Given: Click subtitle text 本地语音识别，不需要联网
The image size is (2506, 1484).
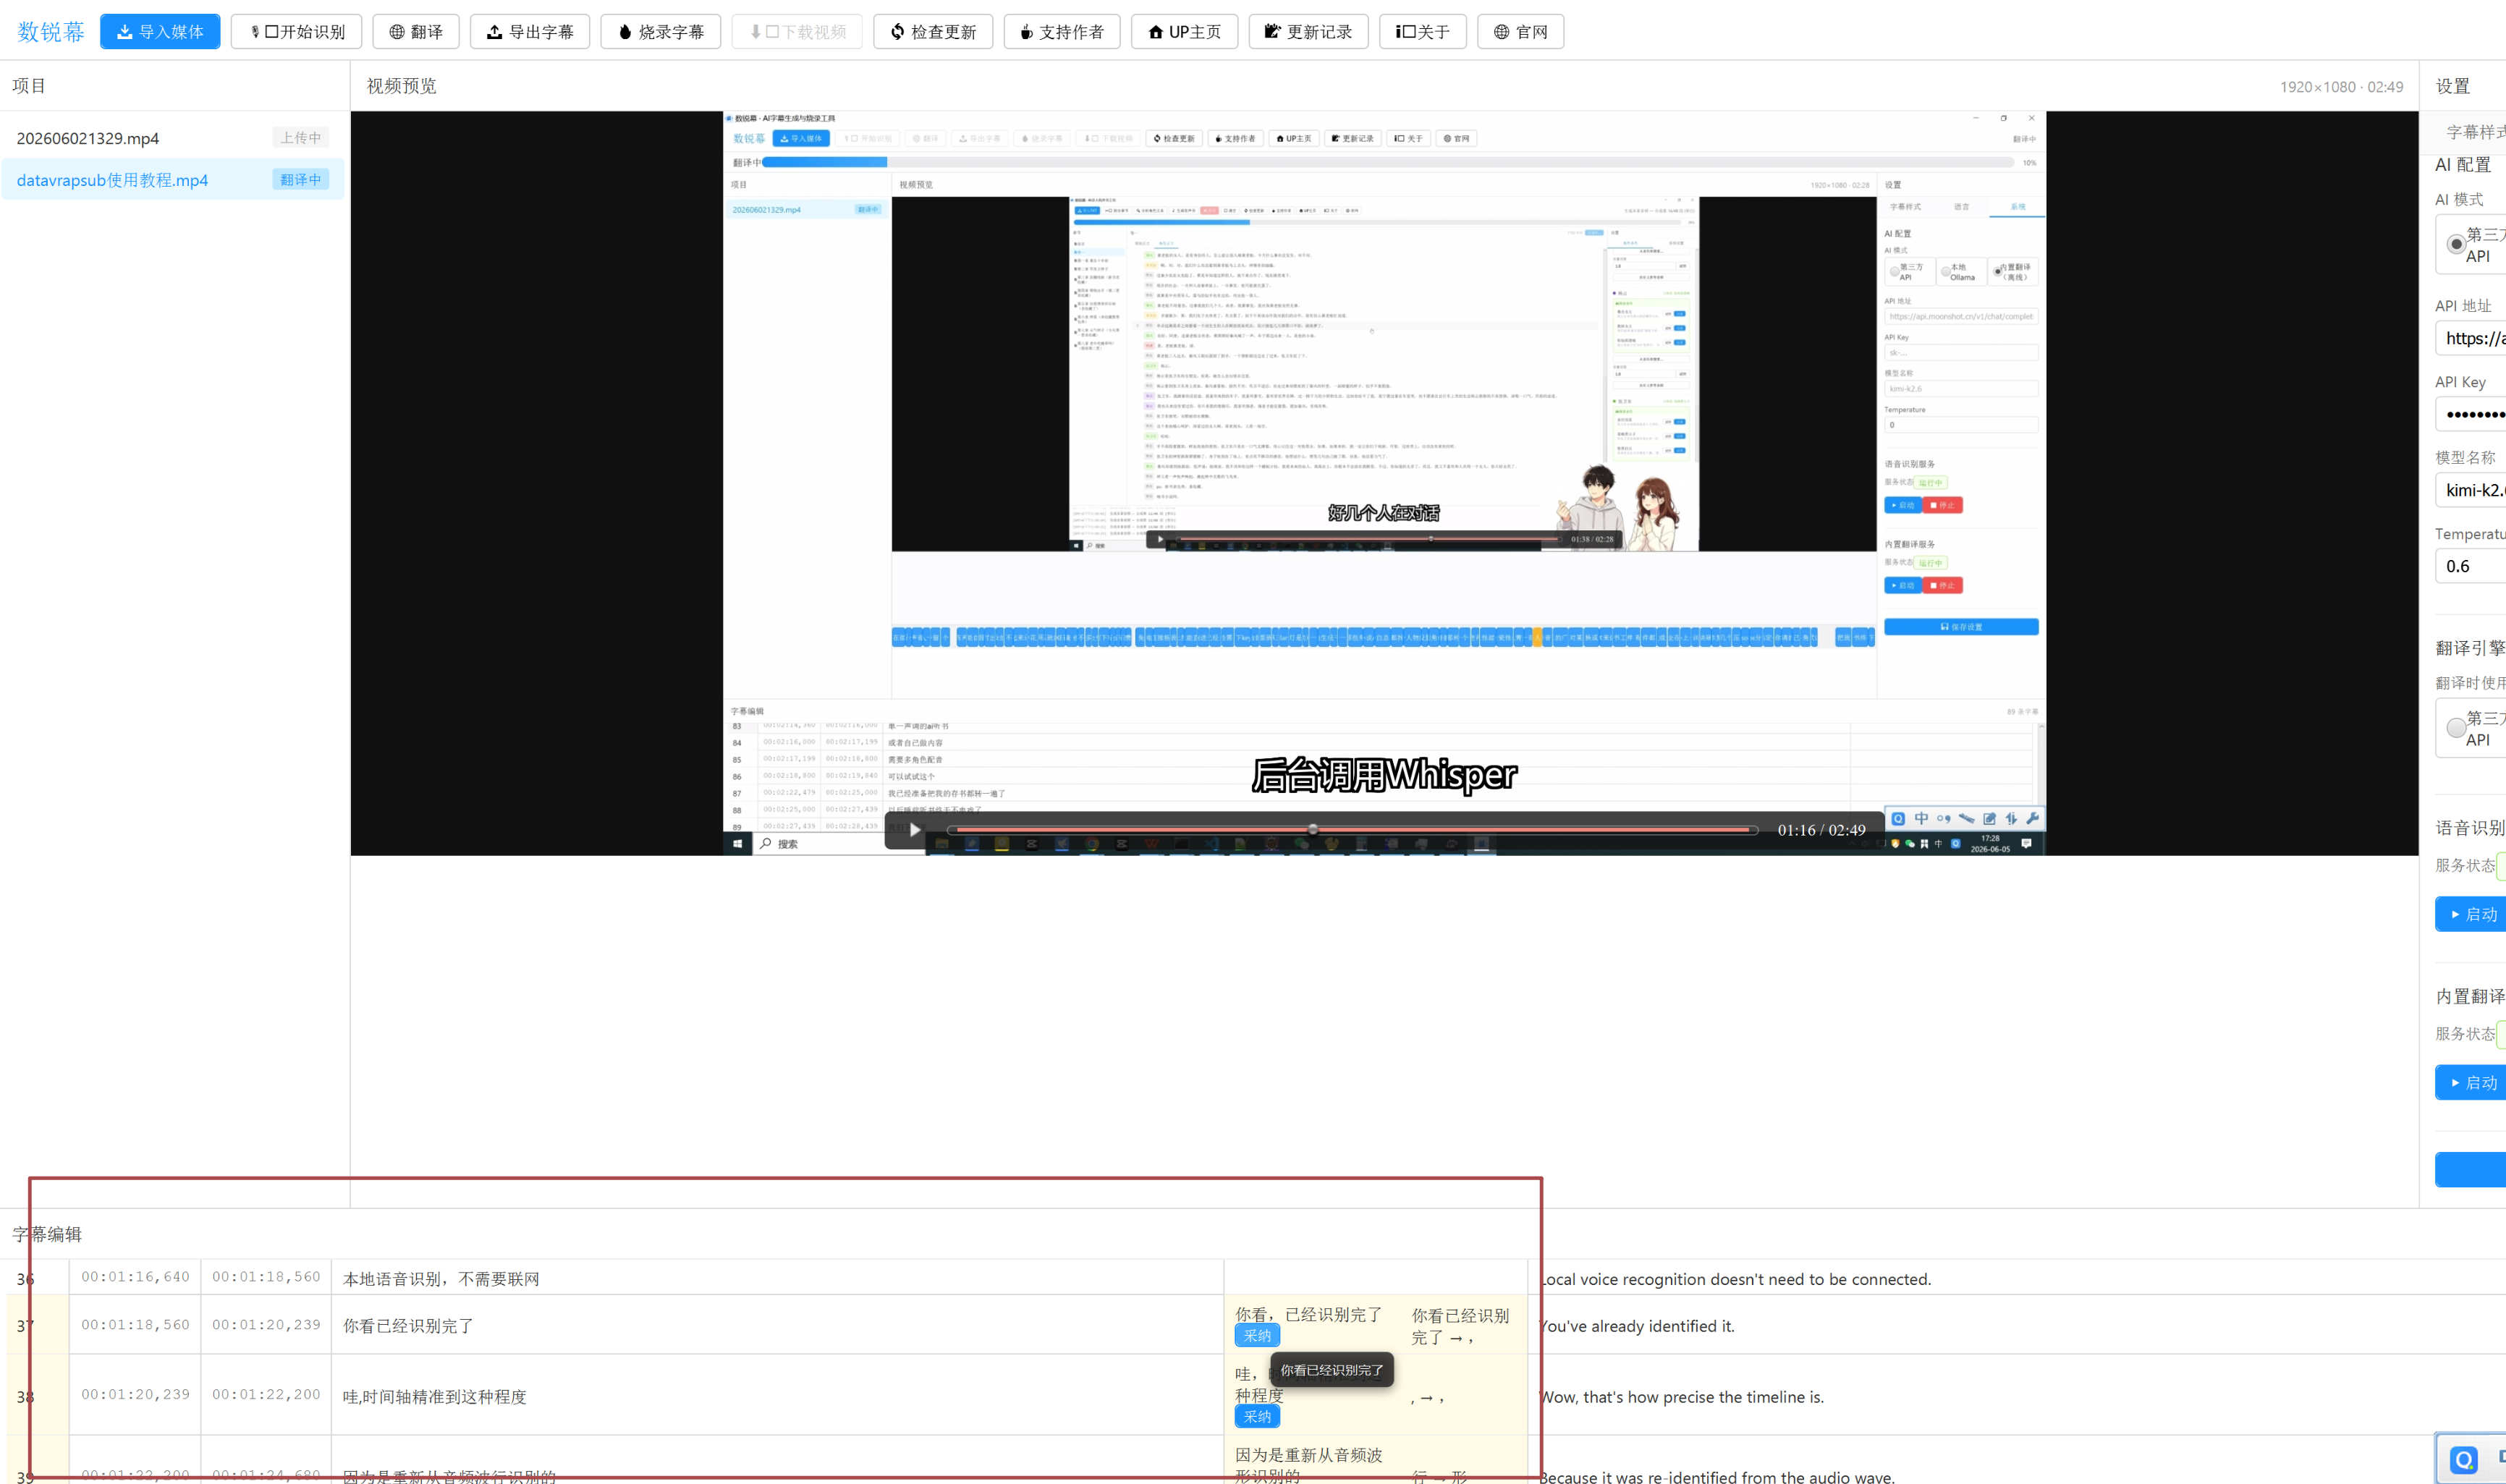Looking at the screenshot, I should (441, 1279).
